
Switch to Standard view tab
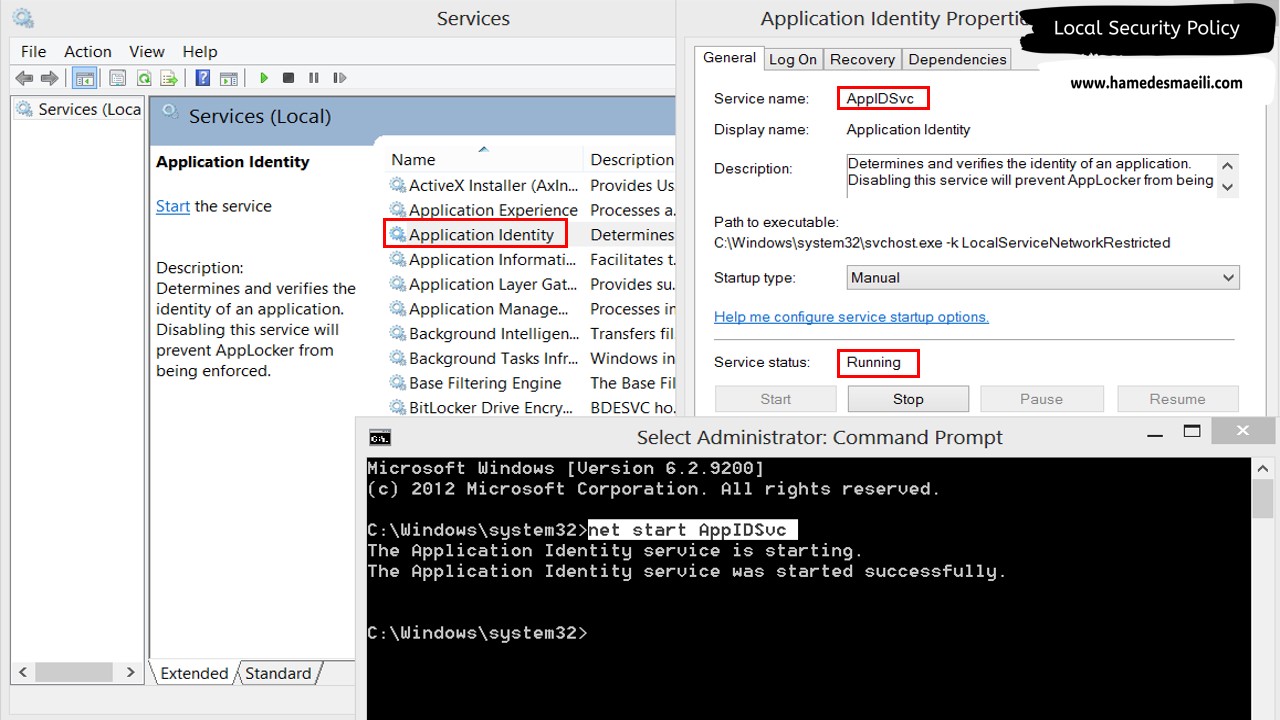[278, 673]
